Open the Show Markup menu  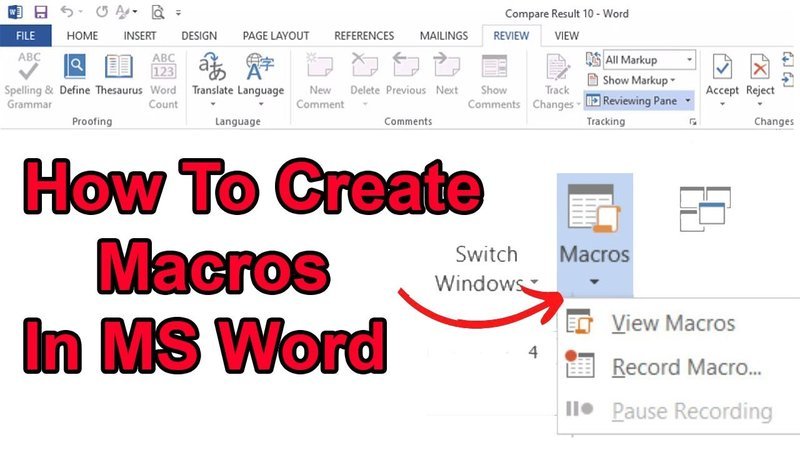click(631, 80)
